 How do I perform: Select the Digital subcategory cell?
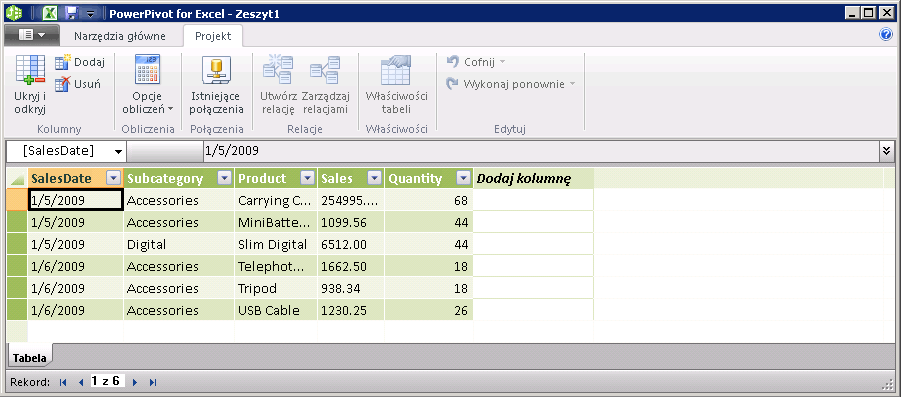coord(179,244)
